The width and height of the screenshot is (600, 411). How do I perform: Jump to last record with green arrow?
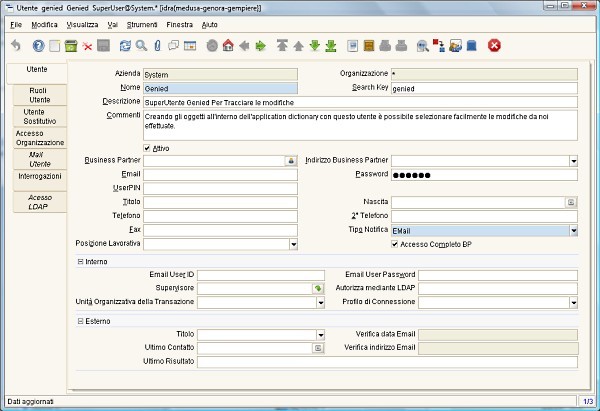coord(331,46)
